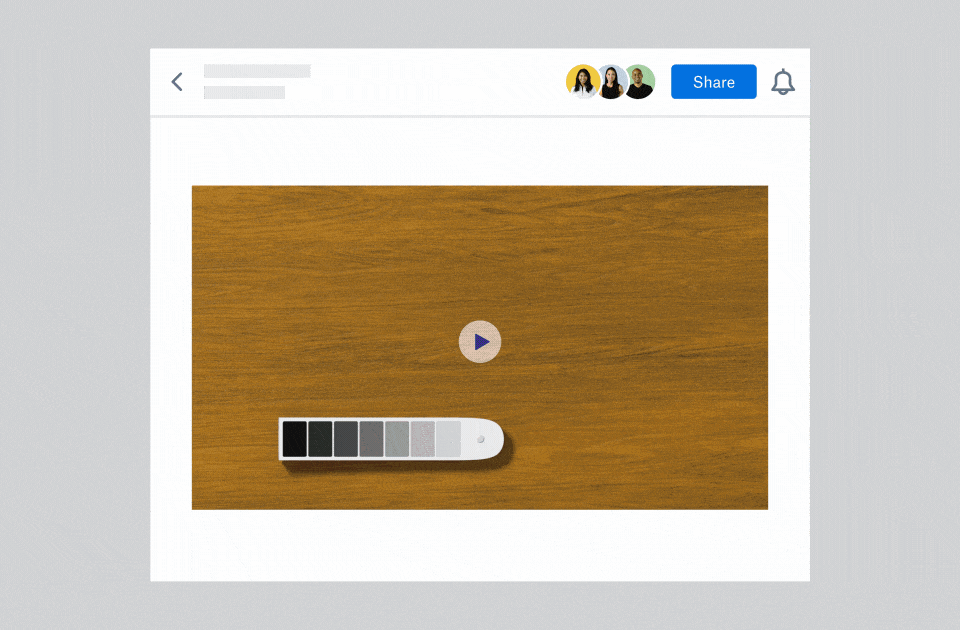Click the Share button
This screenshot has height=630, width=960.
(x=713, y=82)
